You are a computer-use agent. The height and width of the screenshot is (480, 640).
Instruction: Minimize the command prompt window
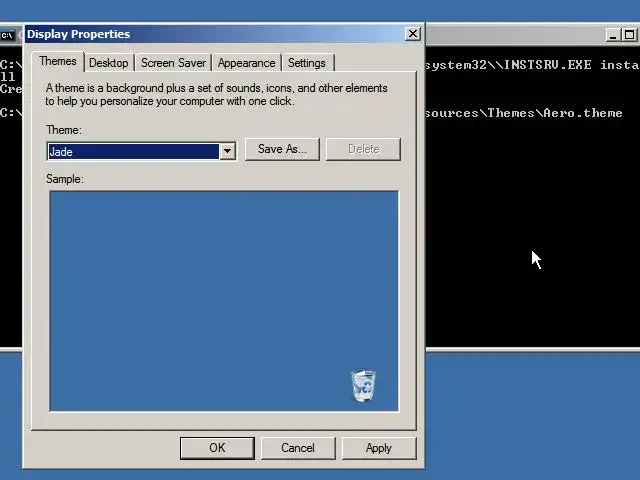click(613, 35)
